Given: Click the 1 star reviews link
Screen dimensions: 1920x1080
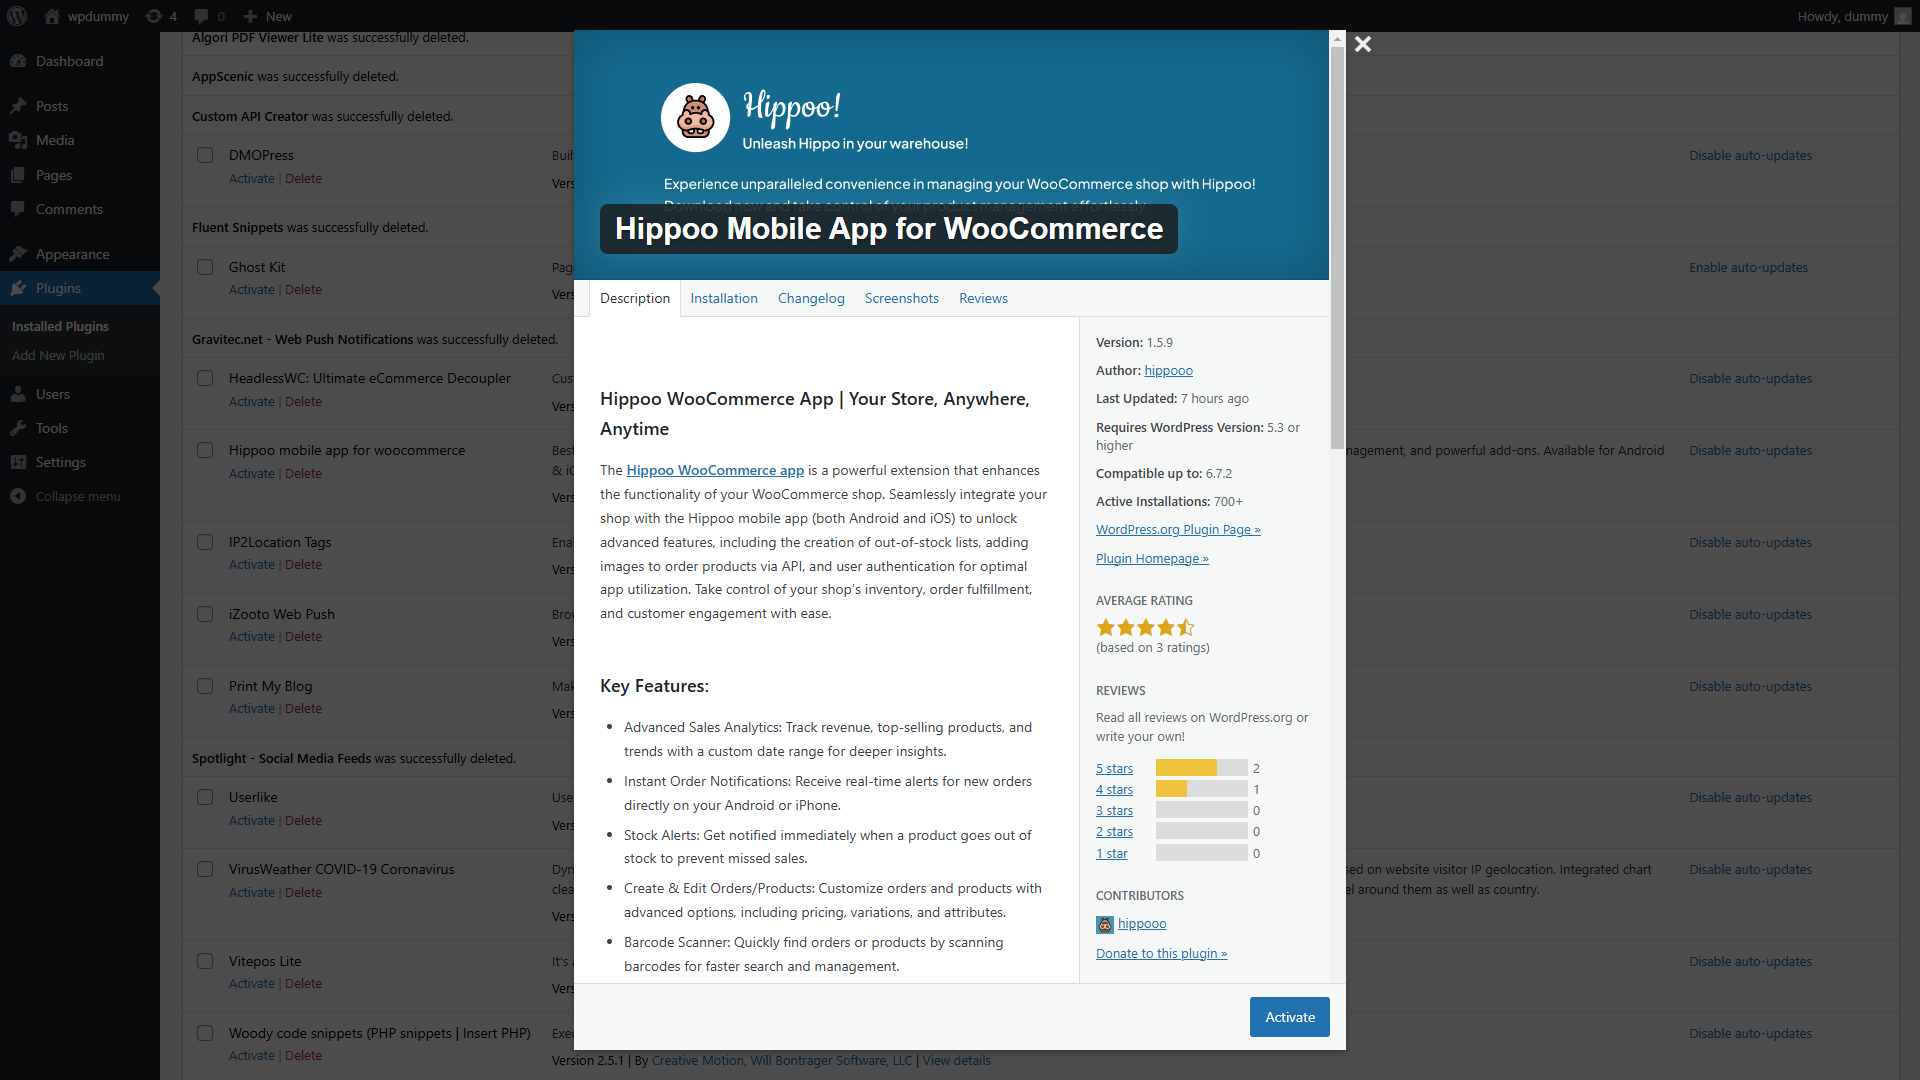Looking at the screenshot, I should pyautogui.click(x=1111, y=853).
